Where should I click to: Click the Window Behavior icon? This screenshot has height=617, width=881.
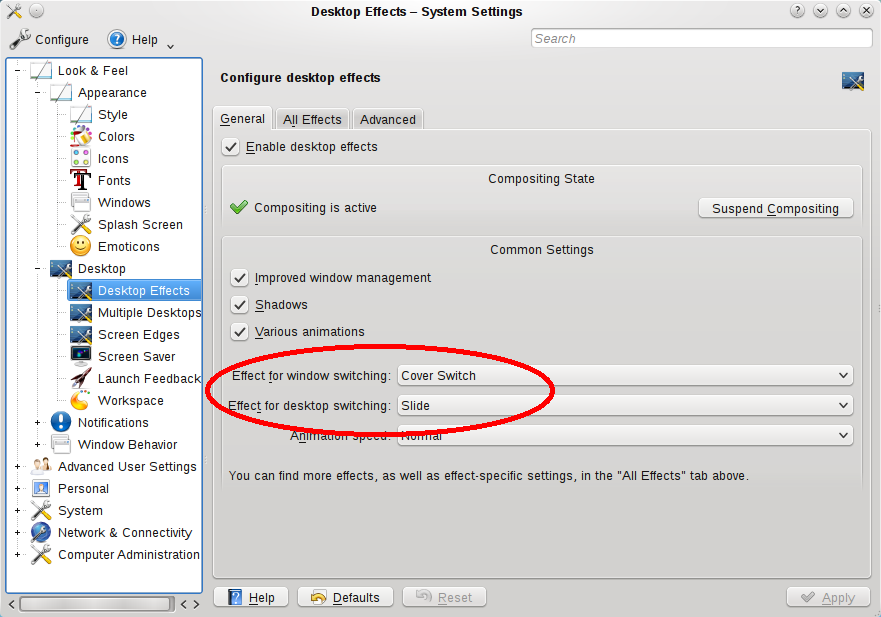pos(61,444)
